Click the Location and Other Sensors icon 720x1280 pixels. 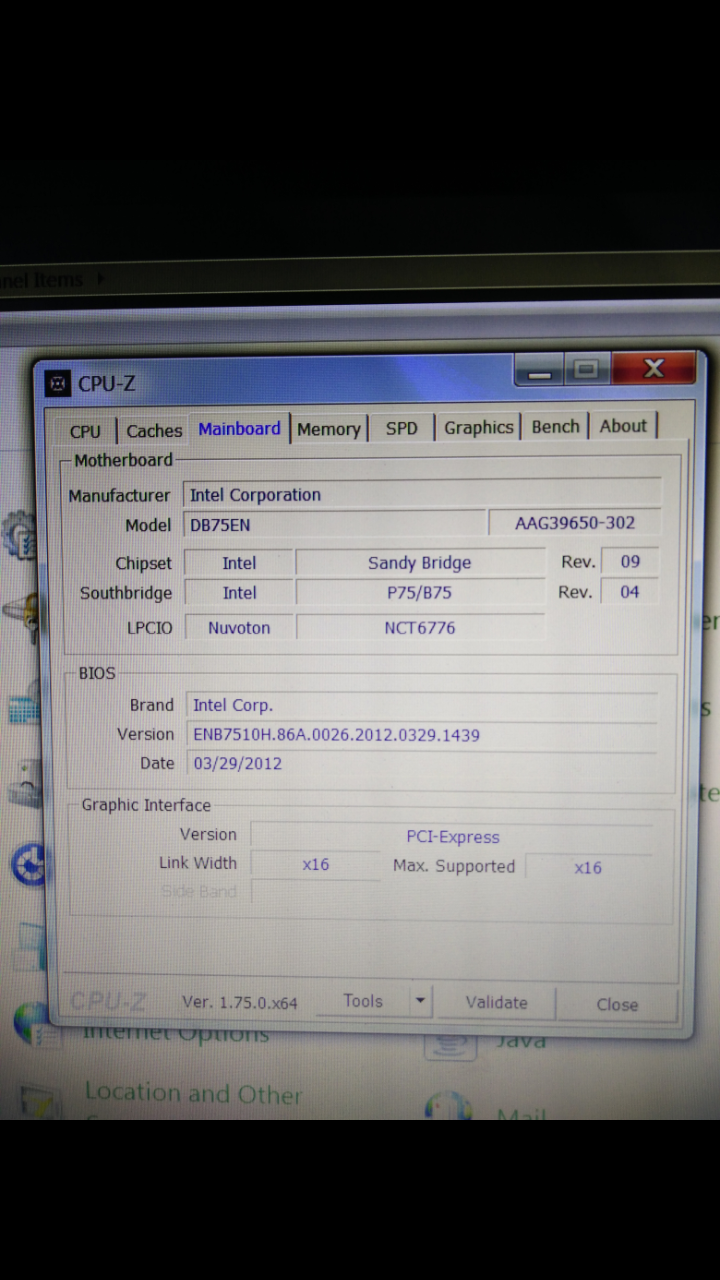[x=38, y=1100]
